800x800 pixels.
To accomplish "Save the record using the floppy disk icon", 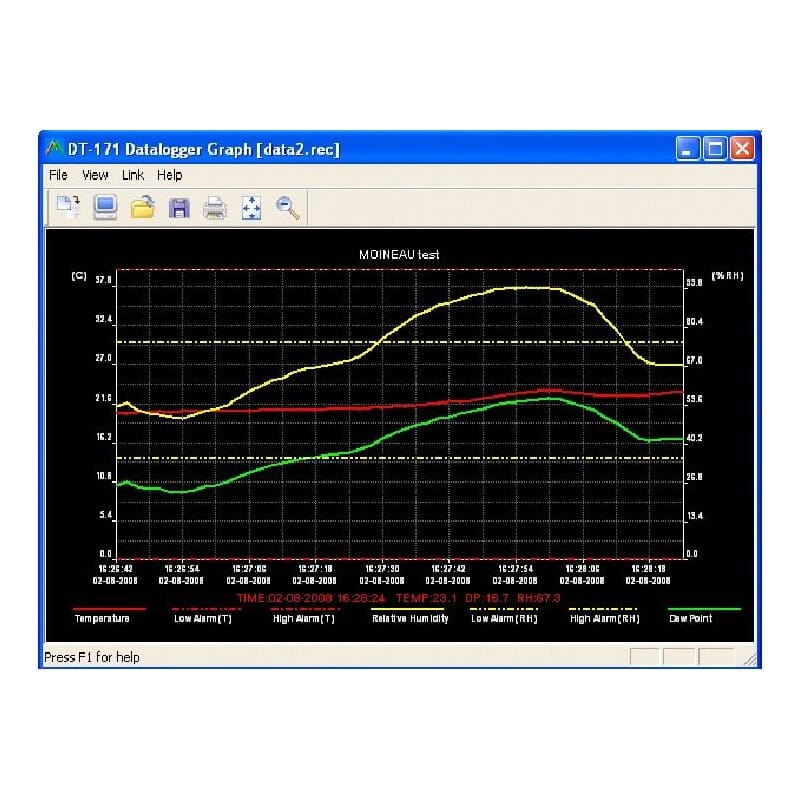I will pos(179,207).
